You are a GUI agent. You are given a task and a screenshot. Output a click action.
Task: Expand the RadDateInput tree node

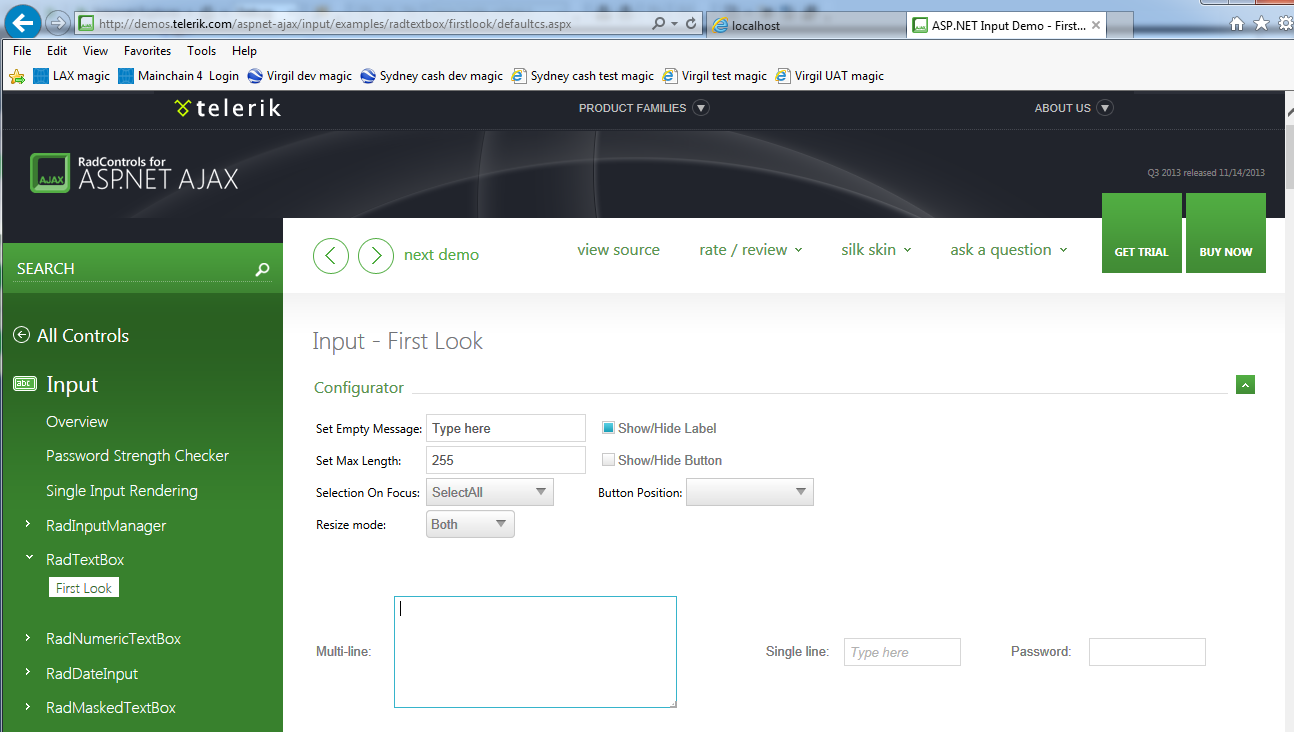click(x=27, y=673)
